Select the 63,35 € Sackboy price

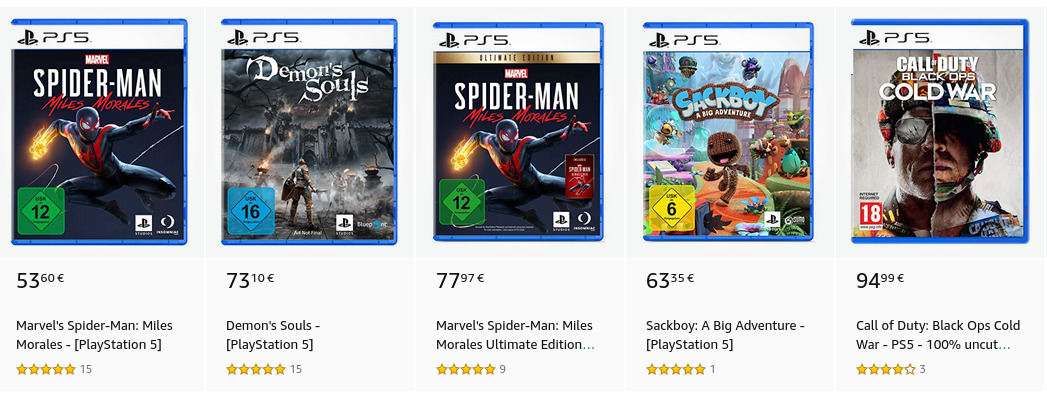pyautogui.click(x=670, y=280)
